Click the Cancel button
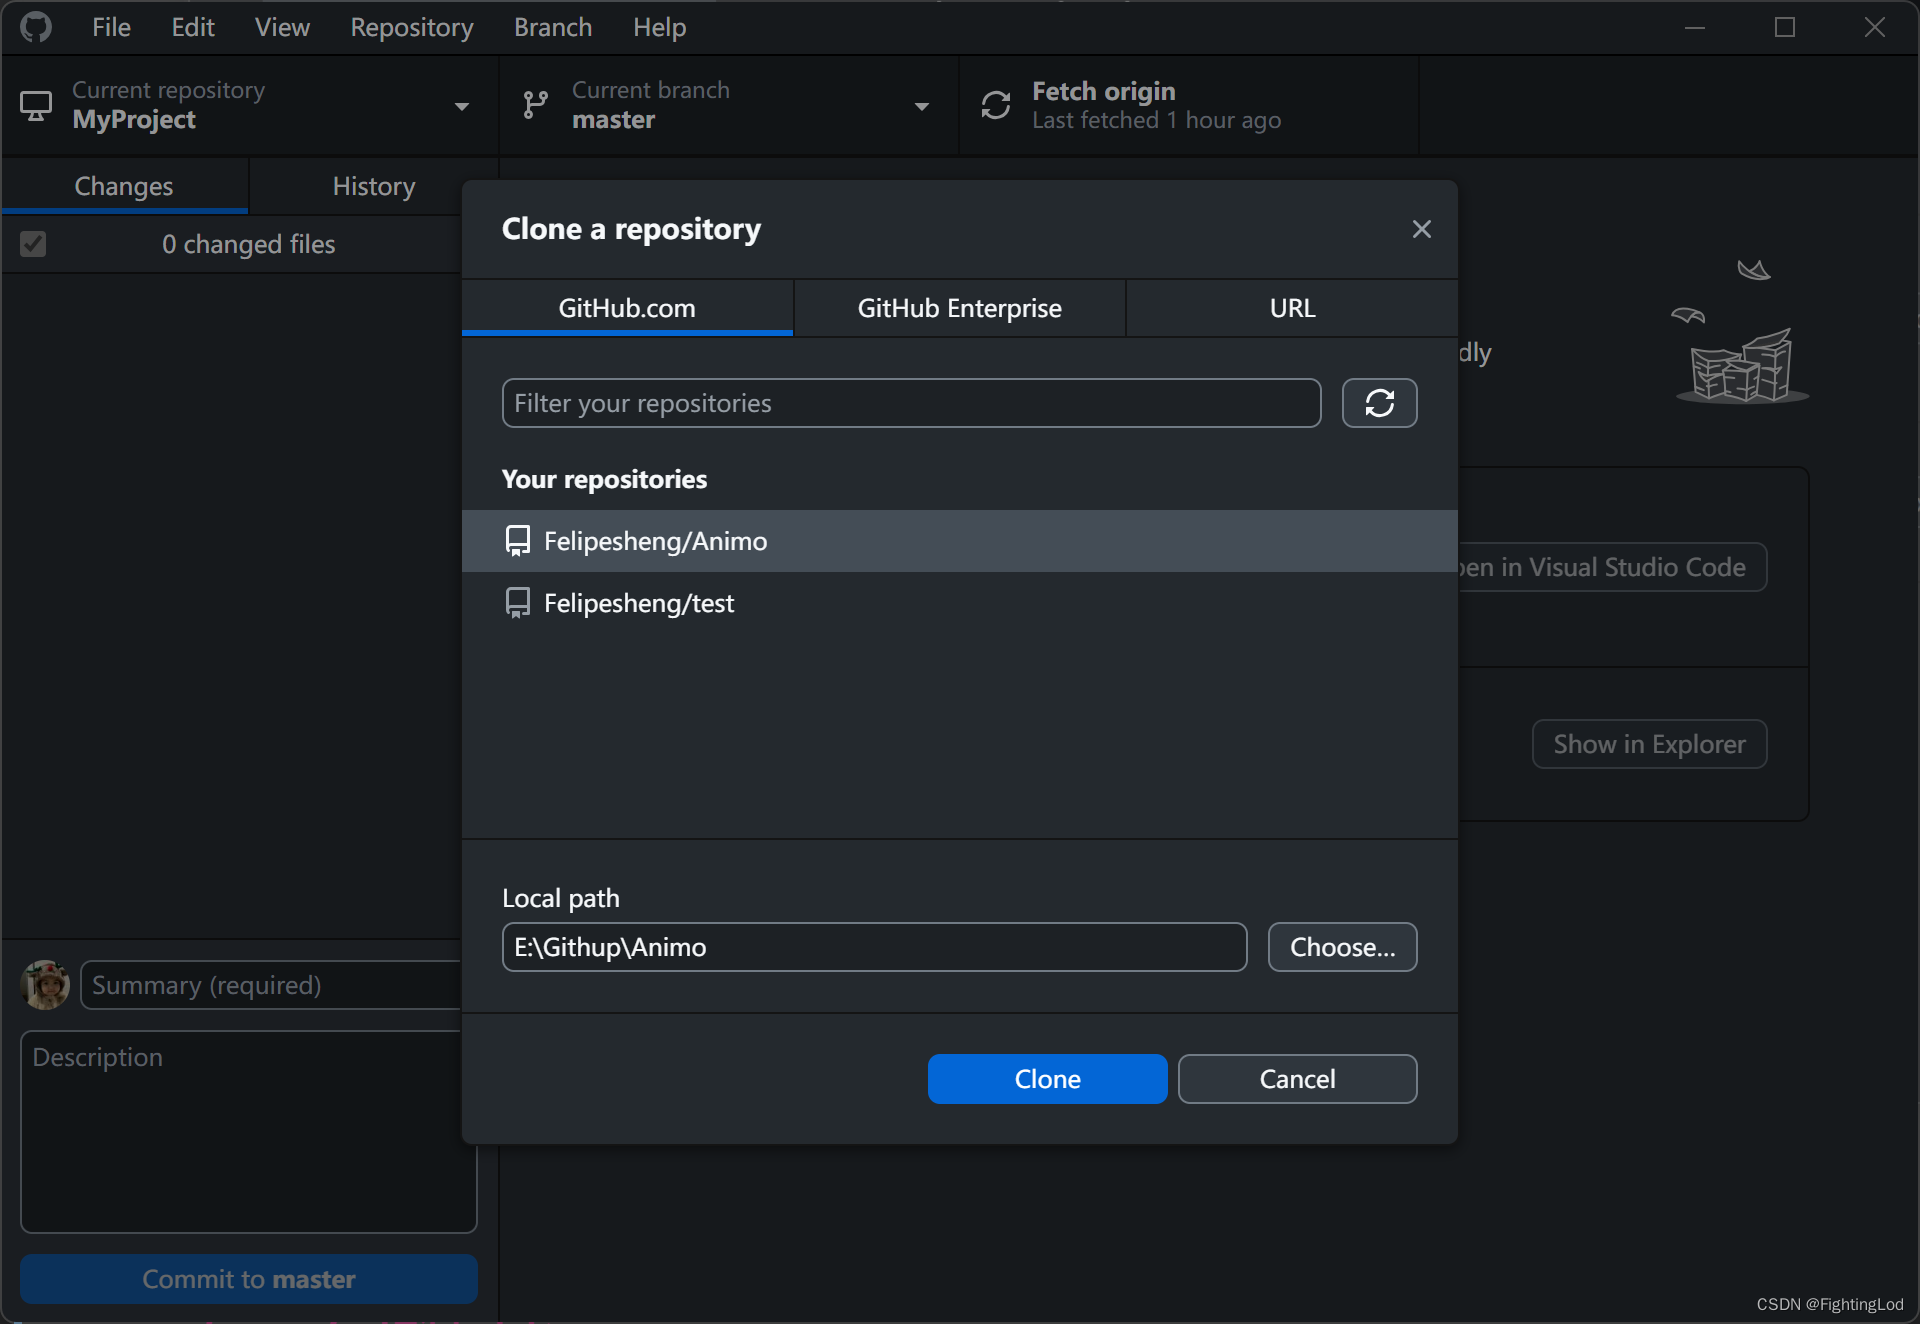 pyautogui.click(x=1297, y=1079)
